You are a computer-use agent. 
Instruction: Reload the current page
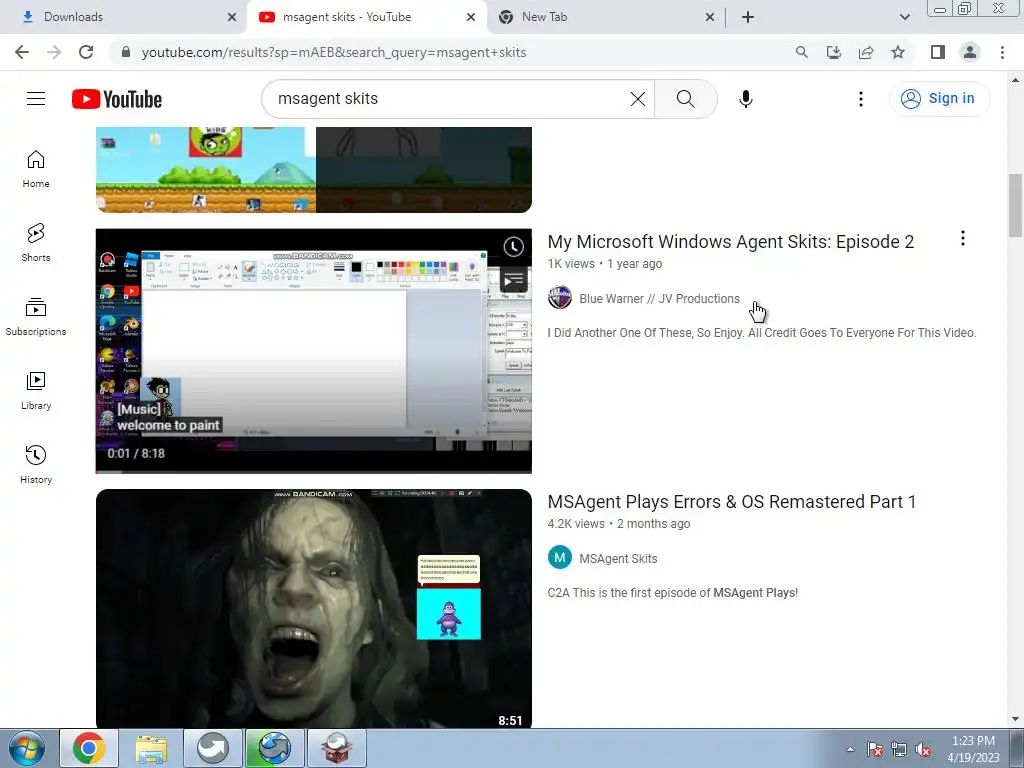pyautogui.click(x=86, y=52)
